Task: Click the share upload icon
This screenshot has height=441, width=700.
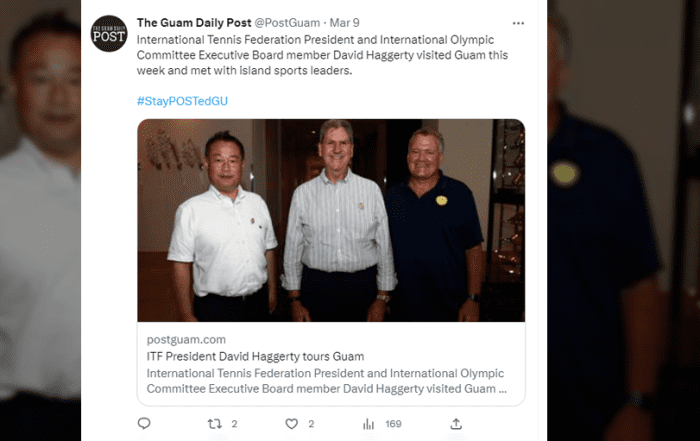Action: pos(456,424)
